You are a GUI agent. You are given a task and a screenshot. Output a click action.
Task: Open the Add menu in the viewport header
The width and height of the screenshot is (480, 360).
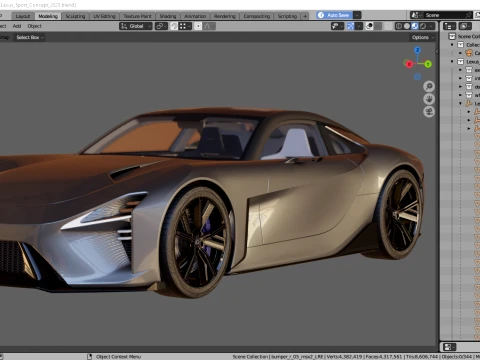pyautogui.click(x=17, y=26)
